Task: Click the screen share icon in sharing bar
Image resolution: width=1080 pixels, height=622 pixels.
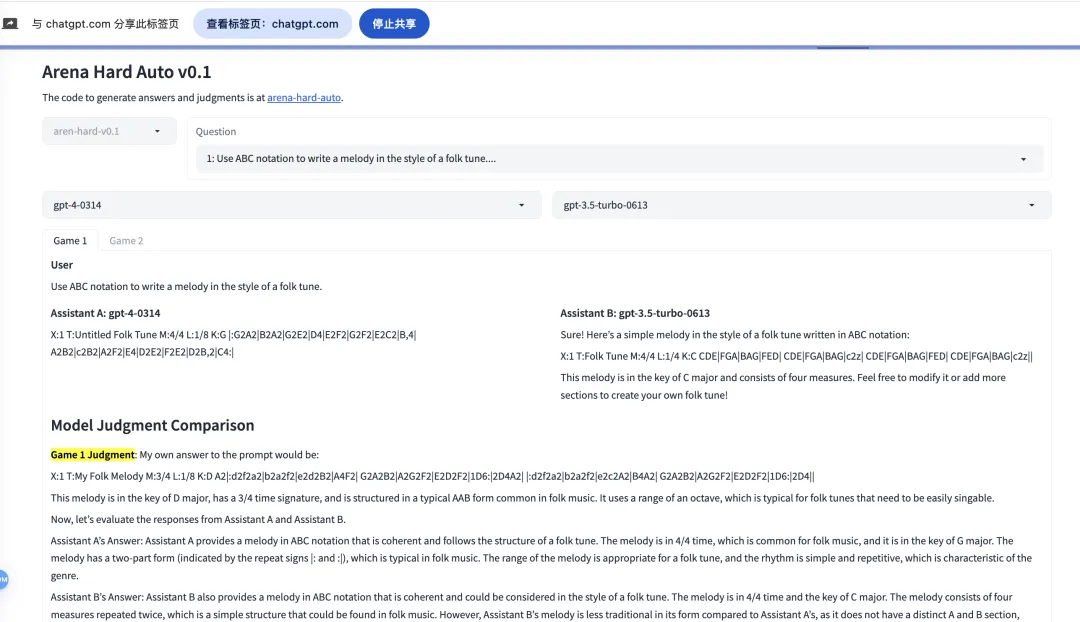Action: point(10,23)
